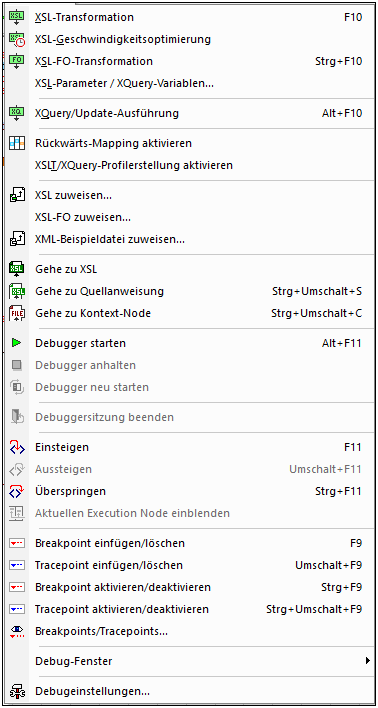
Task: Select XSL-FO zuweisen entry
Action: point(189,217)
